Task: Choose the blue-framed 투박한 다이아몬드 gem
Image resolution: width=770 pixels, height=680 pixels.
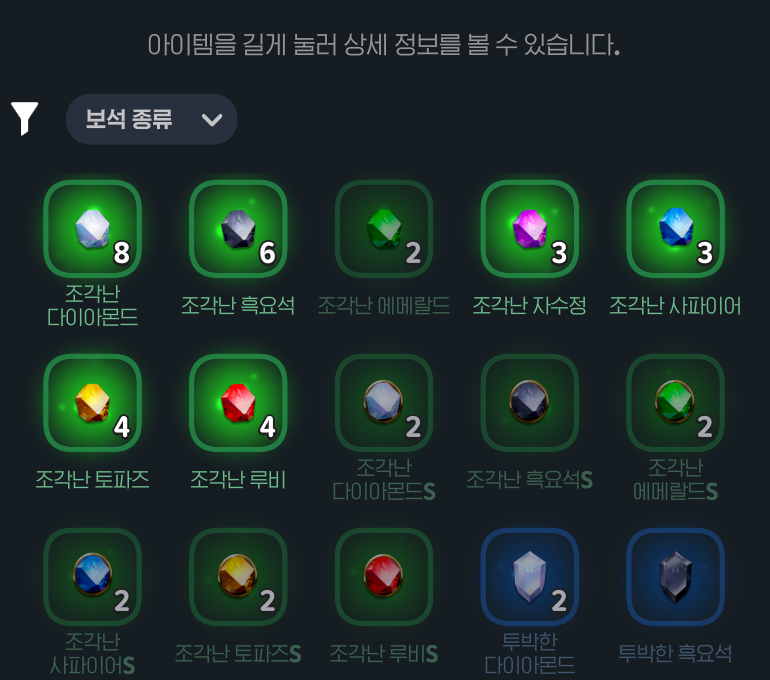Action: tap(529, 576)
